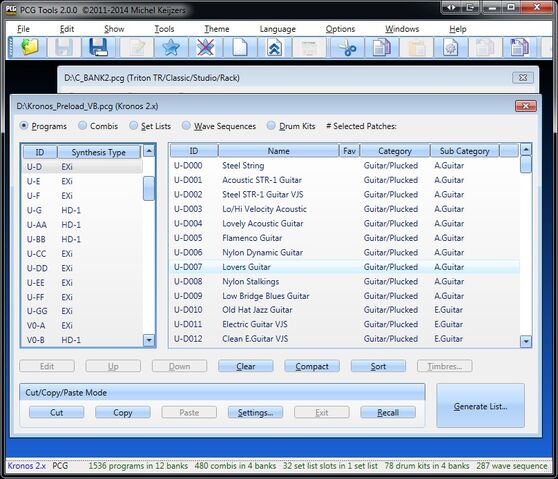Viewport: 558px width, 479px height.
Task: Select the Old Hat Jazz Guitar row
Action: coord(344,310)
